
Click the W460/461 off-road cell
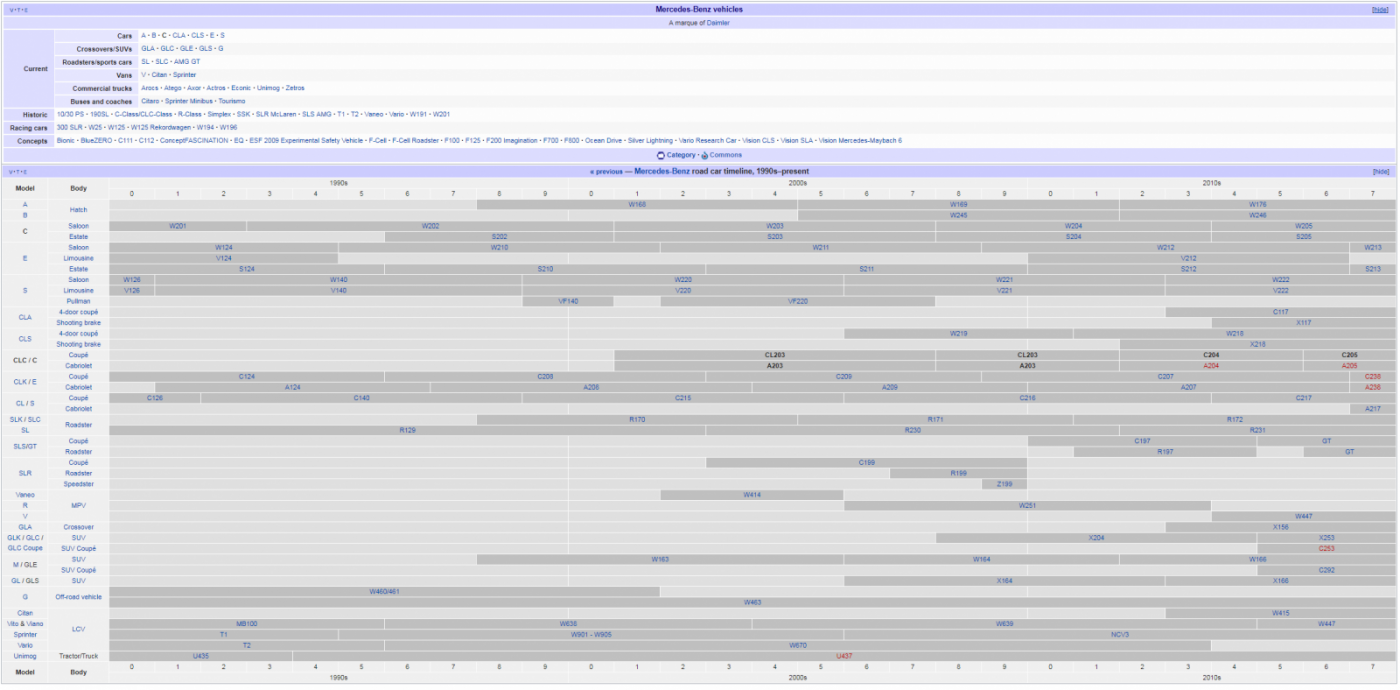pos(384,591)
